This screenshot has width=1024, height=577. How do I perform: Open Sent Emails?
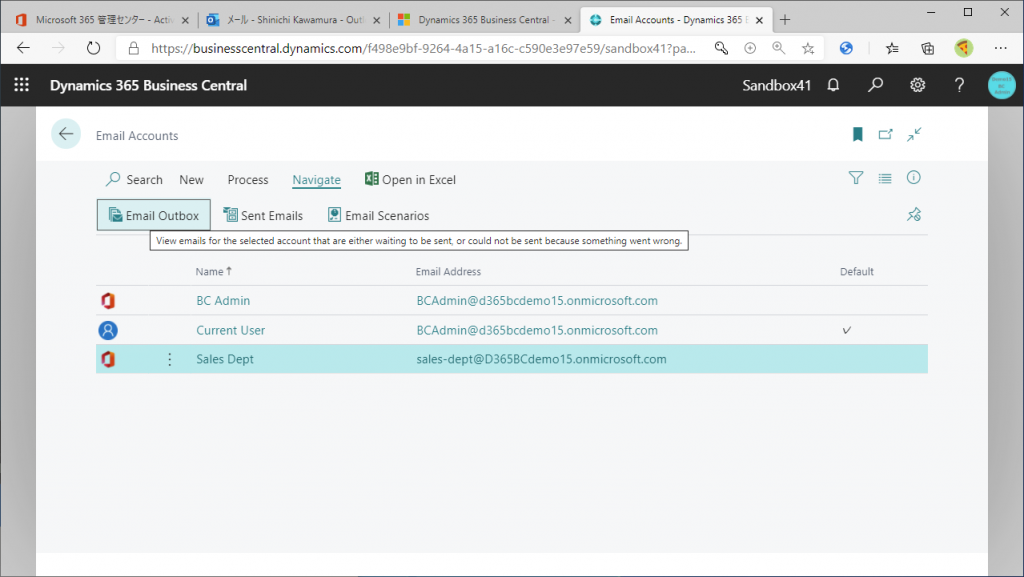tap(263, 215)
